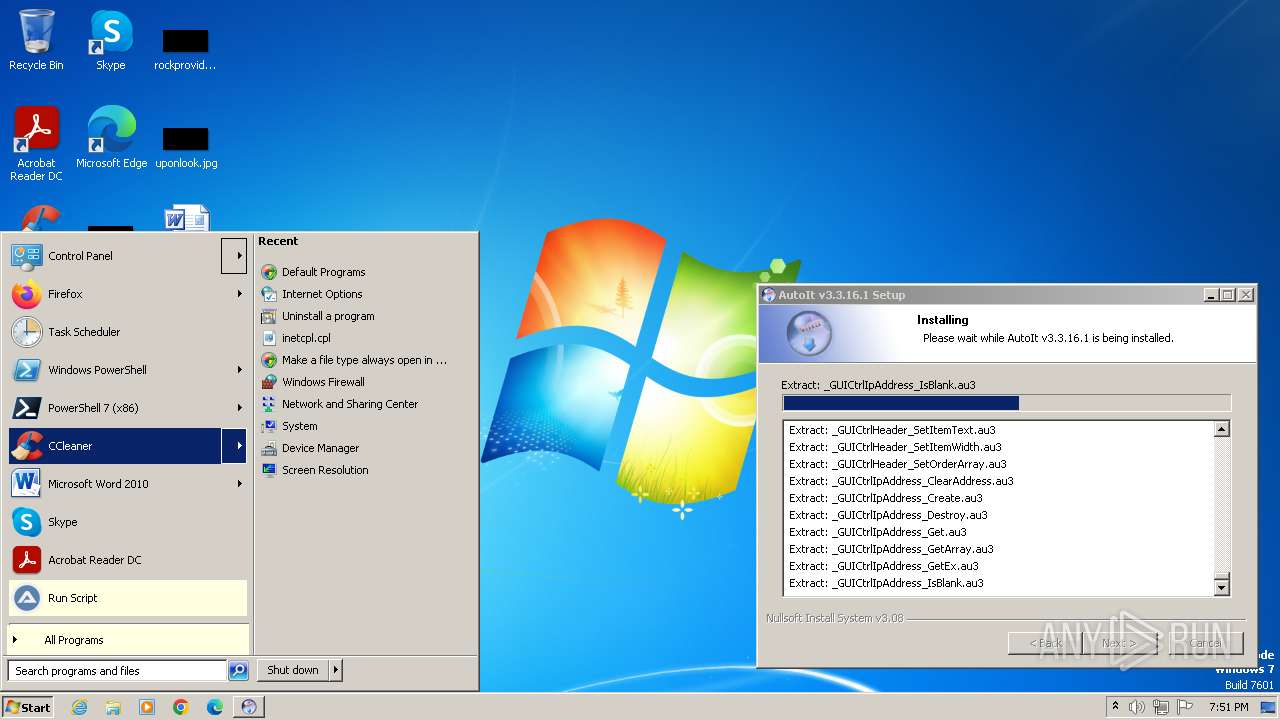Expand the Control Panel submenu arrow

point(235,256)
